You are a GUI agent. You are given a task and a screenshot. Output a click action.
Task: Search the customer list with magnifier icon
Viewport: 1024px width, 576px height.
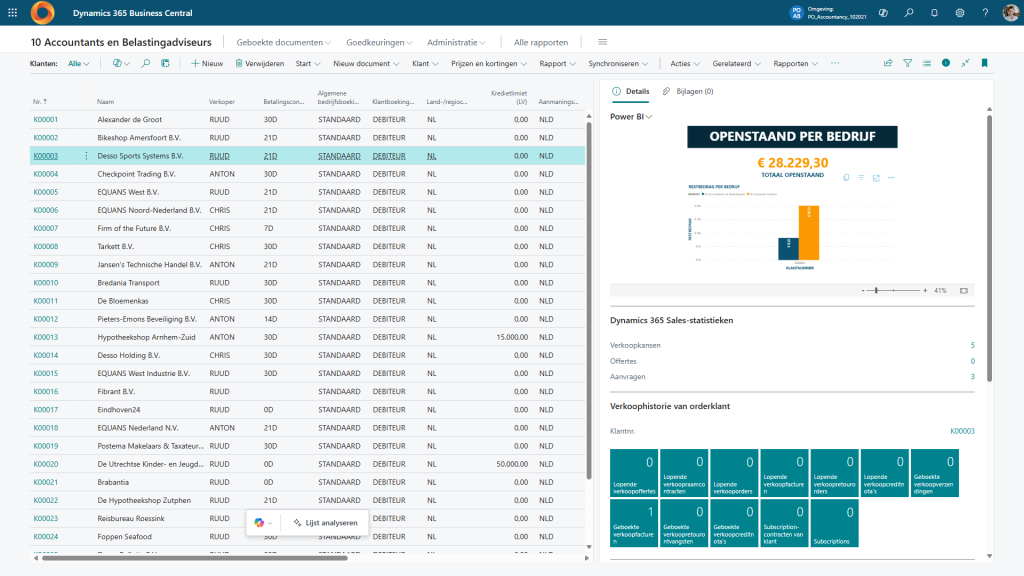click(x=146, y=63)
